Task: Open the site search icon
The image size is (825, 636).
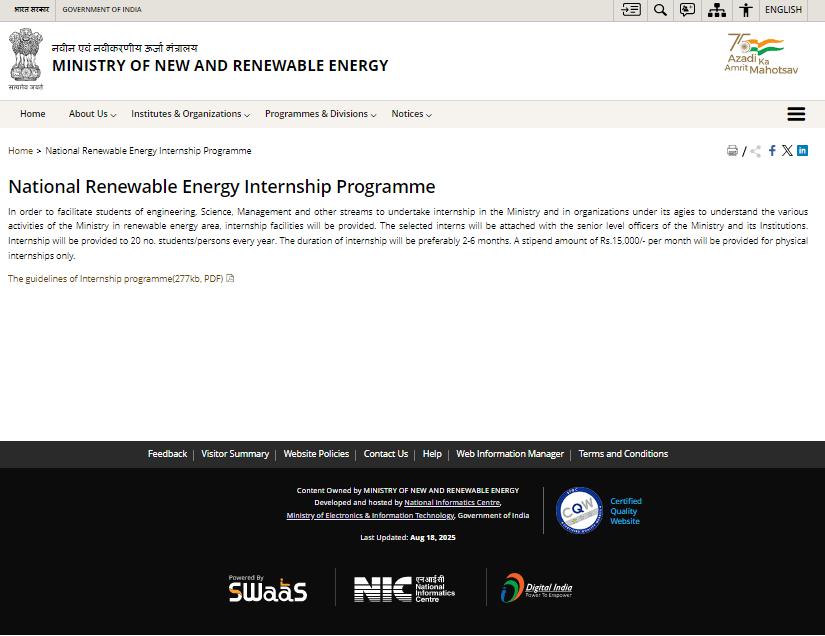Action: pos(660,10)
